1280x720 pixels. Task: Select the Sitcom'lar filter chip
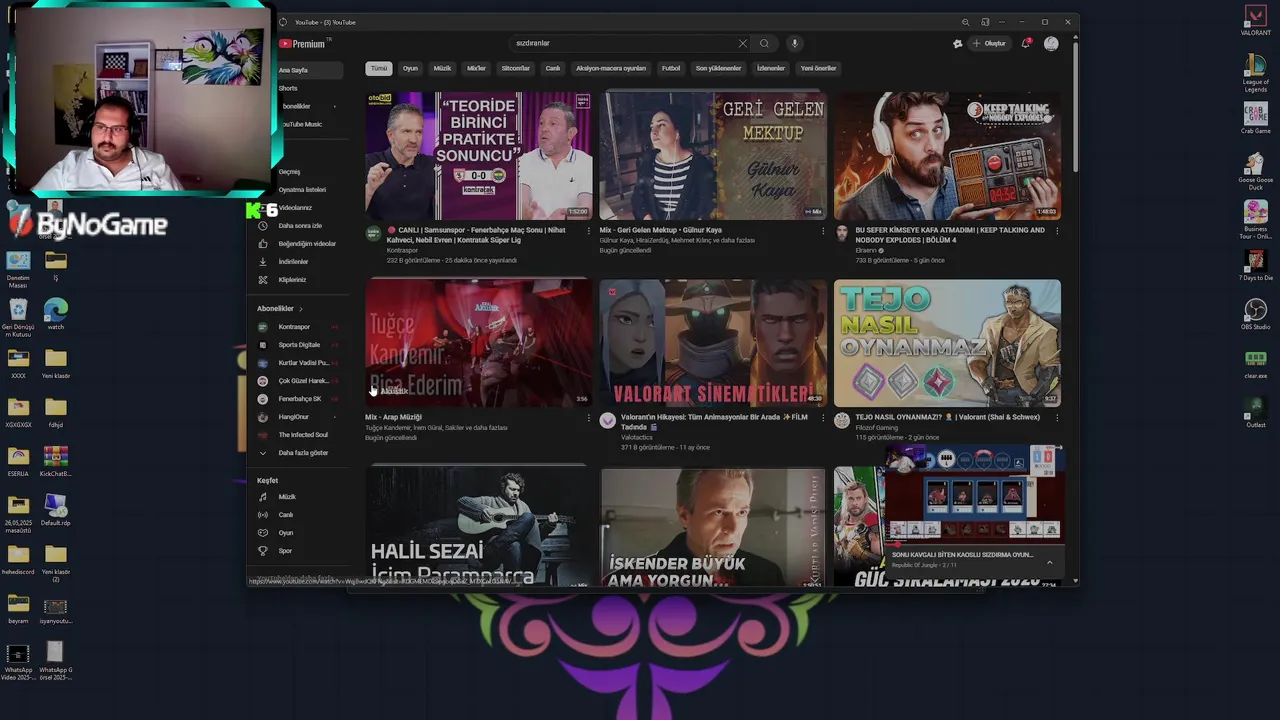pos(515,69)
